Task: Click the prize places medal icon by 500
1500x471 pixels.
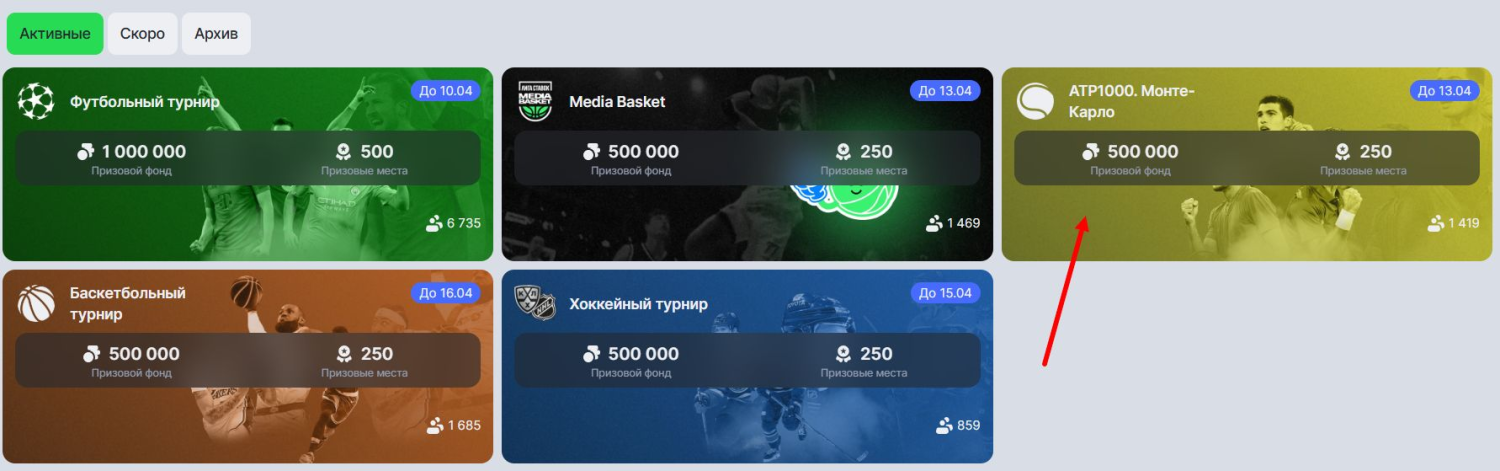Action: tap(343, 152)
